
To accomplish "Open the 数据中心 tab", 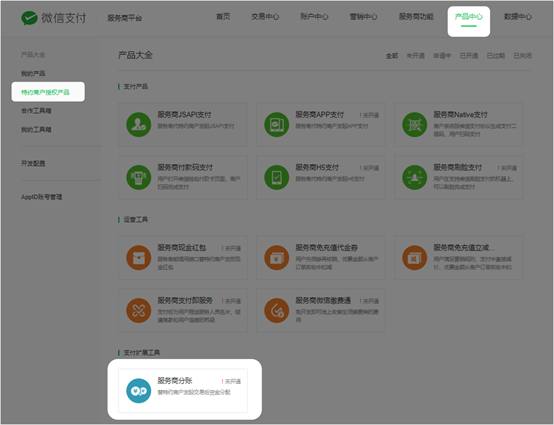I will click(518, 17).
